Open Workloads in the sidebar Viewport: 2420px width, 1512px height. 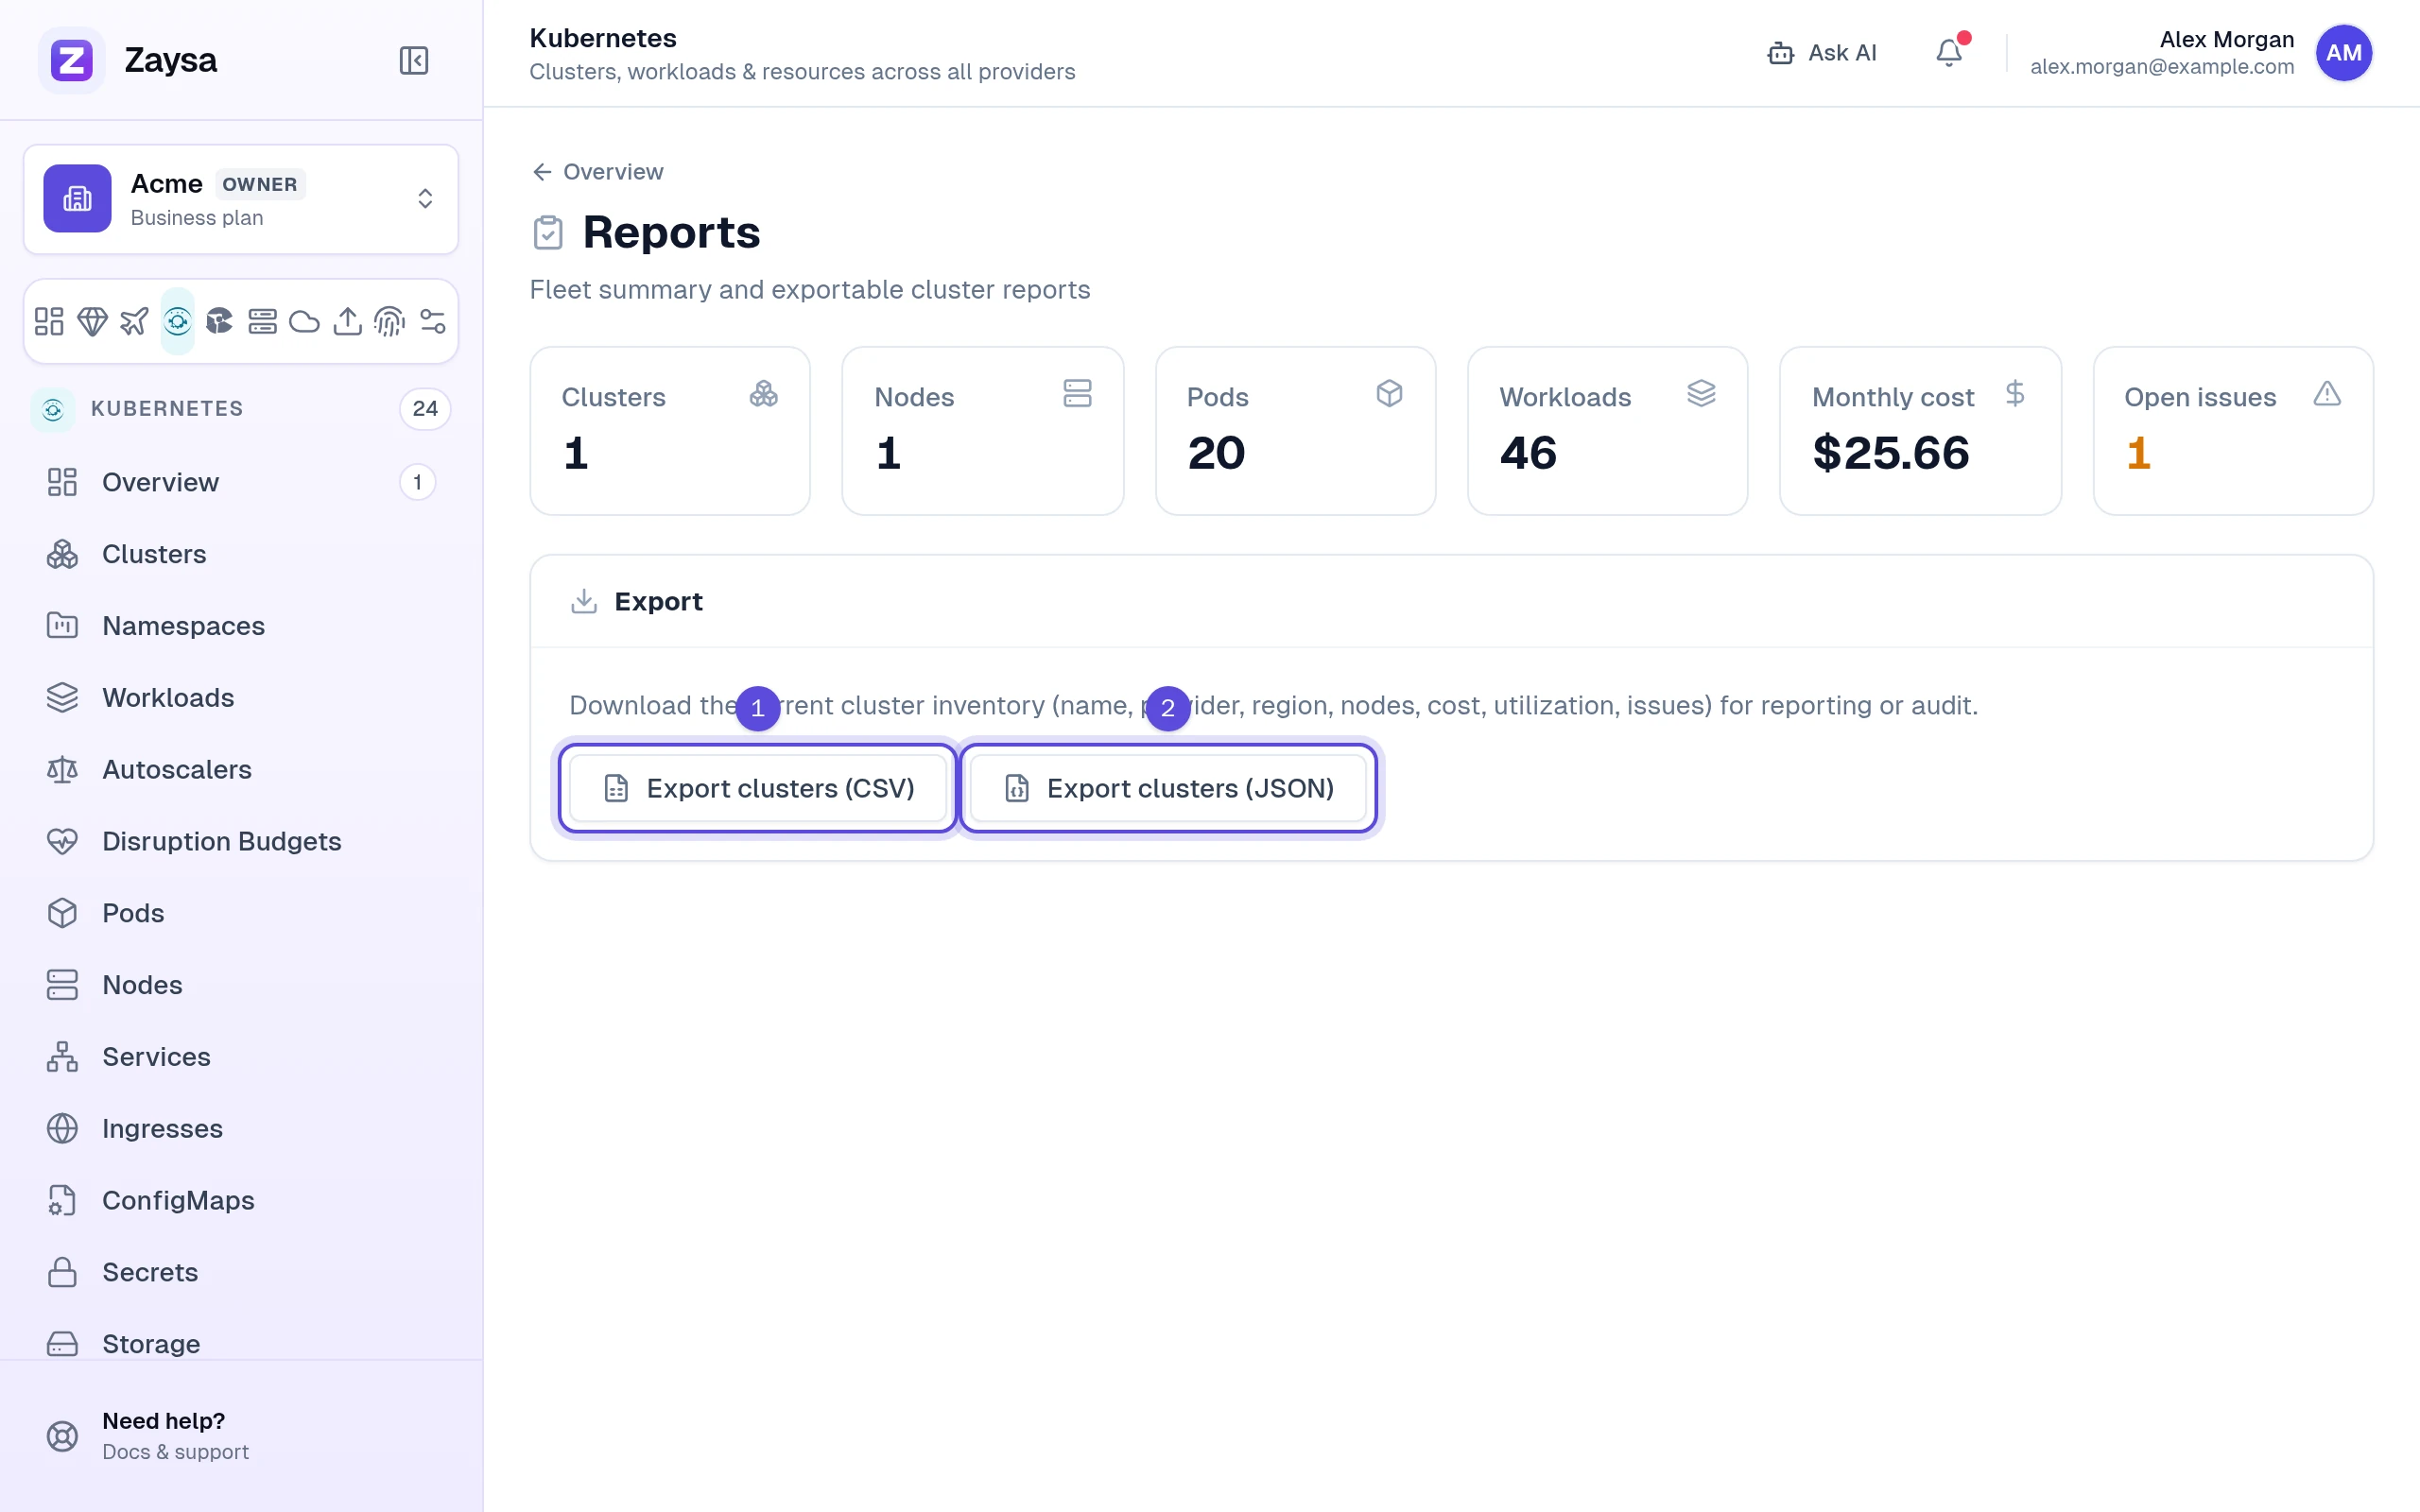(x=240, y=697)
